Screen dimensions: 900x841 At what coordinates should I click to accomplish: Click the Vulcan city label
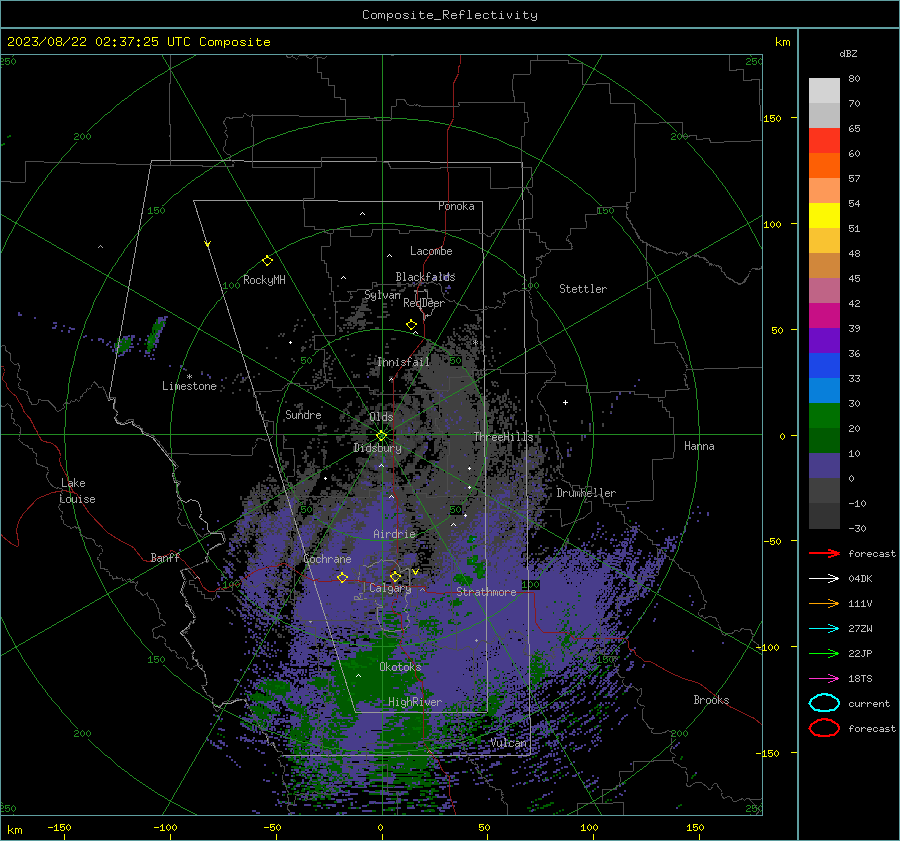click(x=509, y=743)
